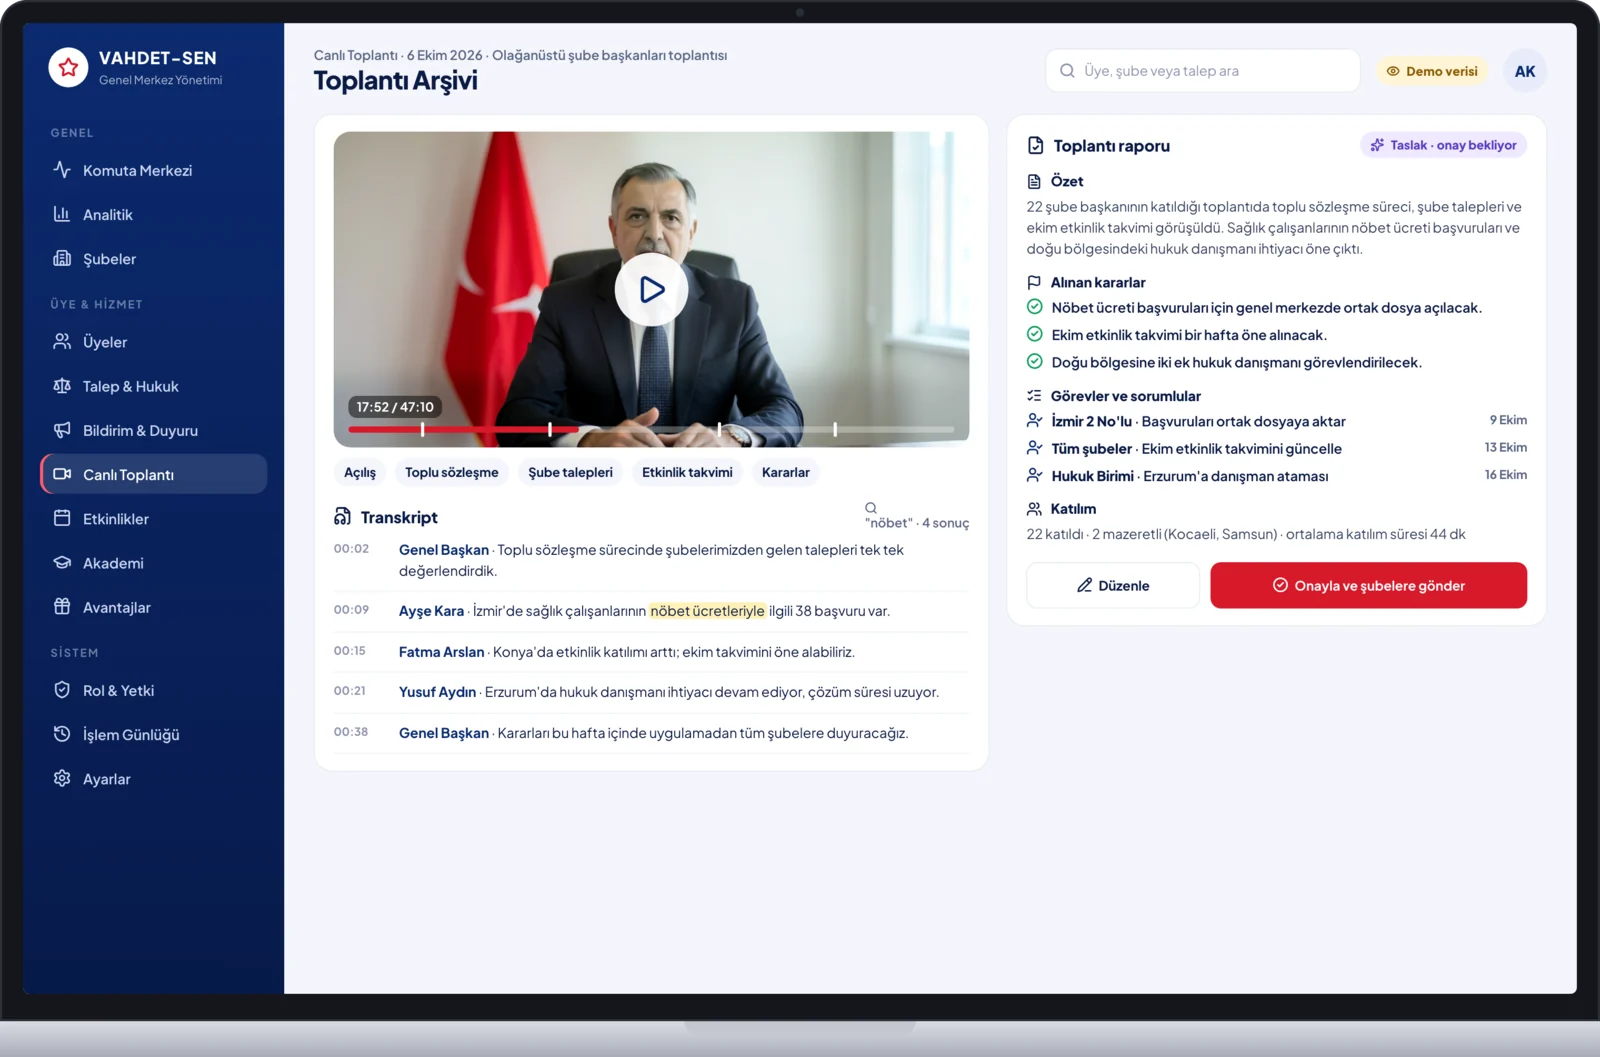Viewport: 1600px width, 1057px height.
Task: Open Talep & Hukuk
Action: (x=154, y=386)
